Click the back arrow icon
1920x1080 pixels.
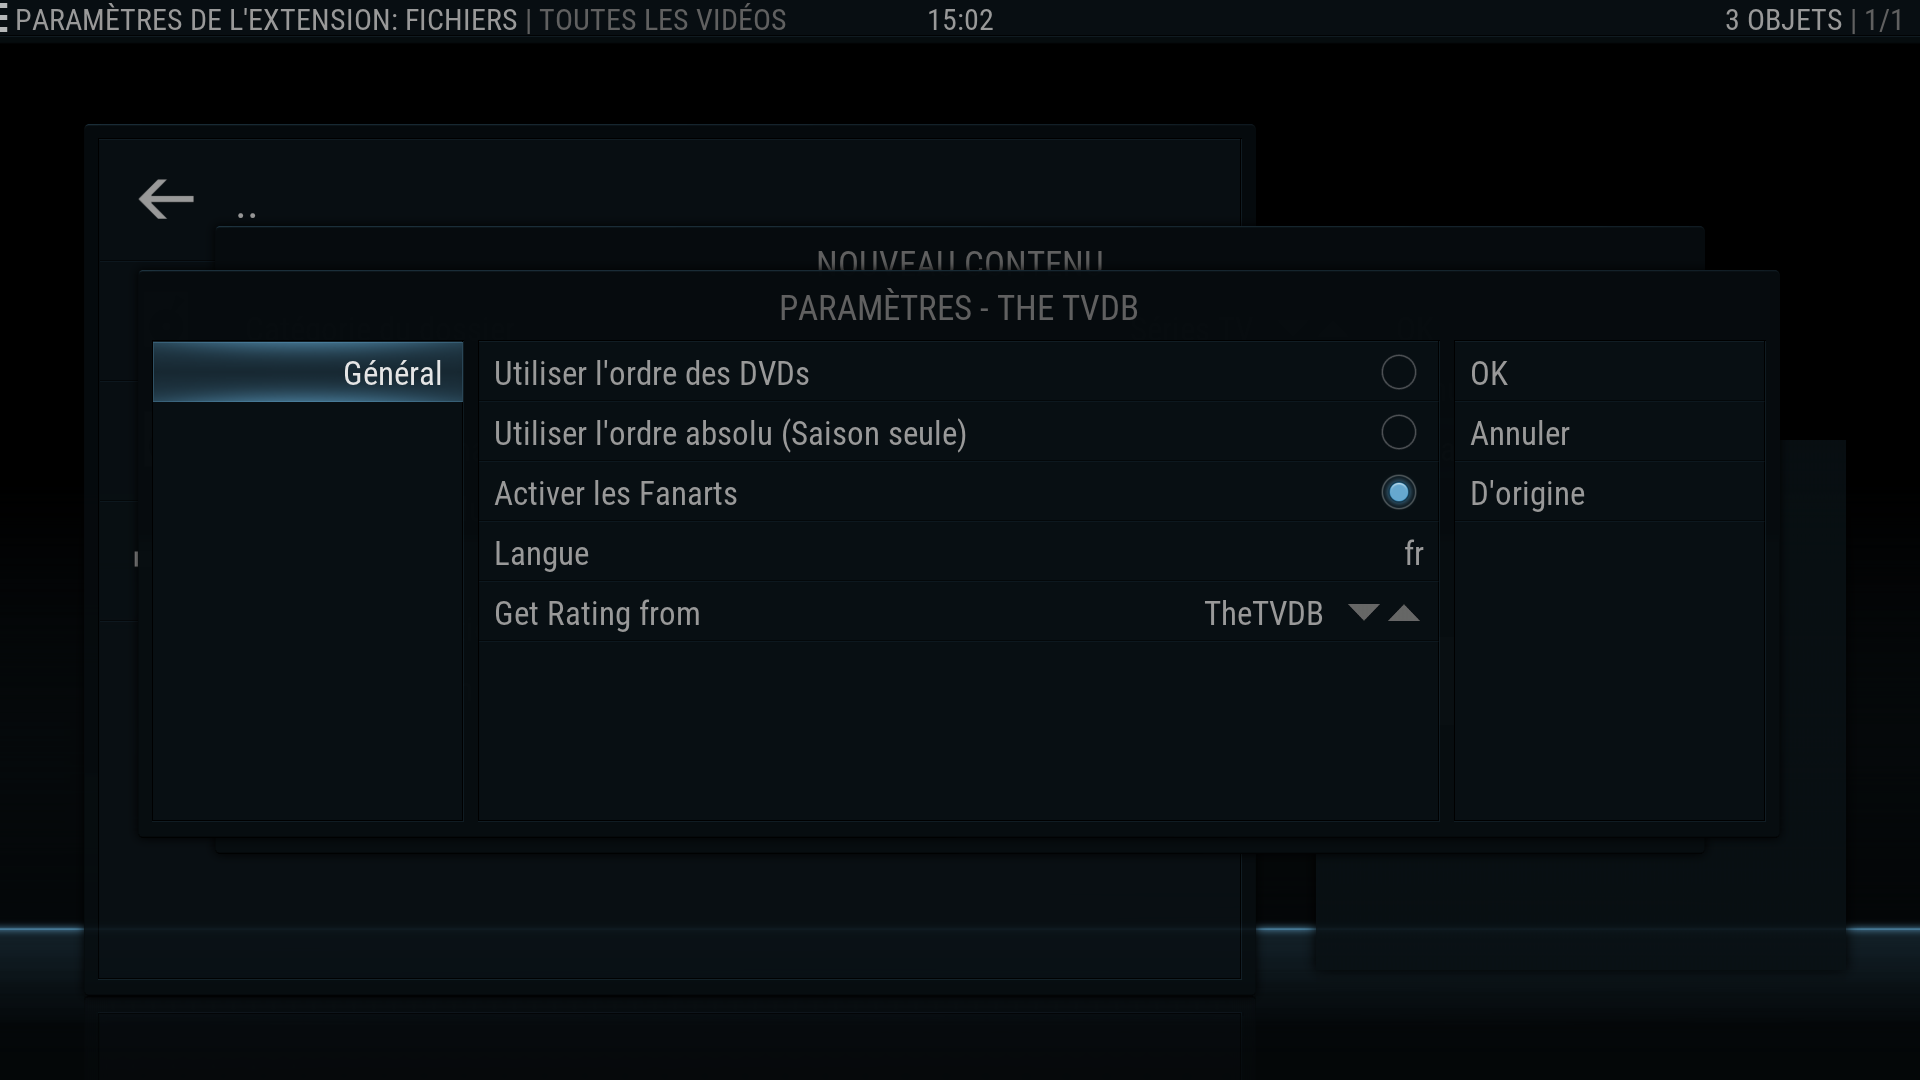166,199
